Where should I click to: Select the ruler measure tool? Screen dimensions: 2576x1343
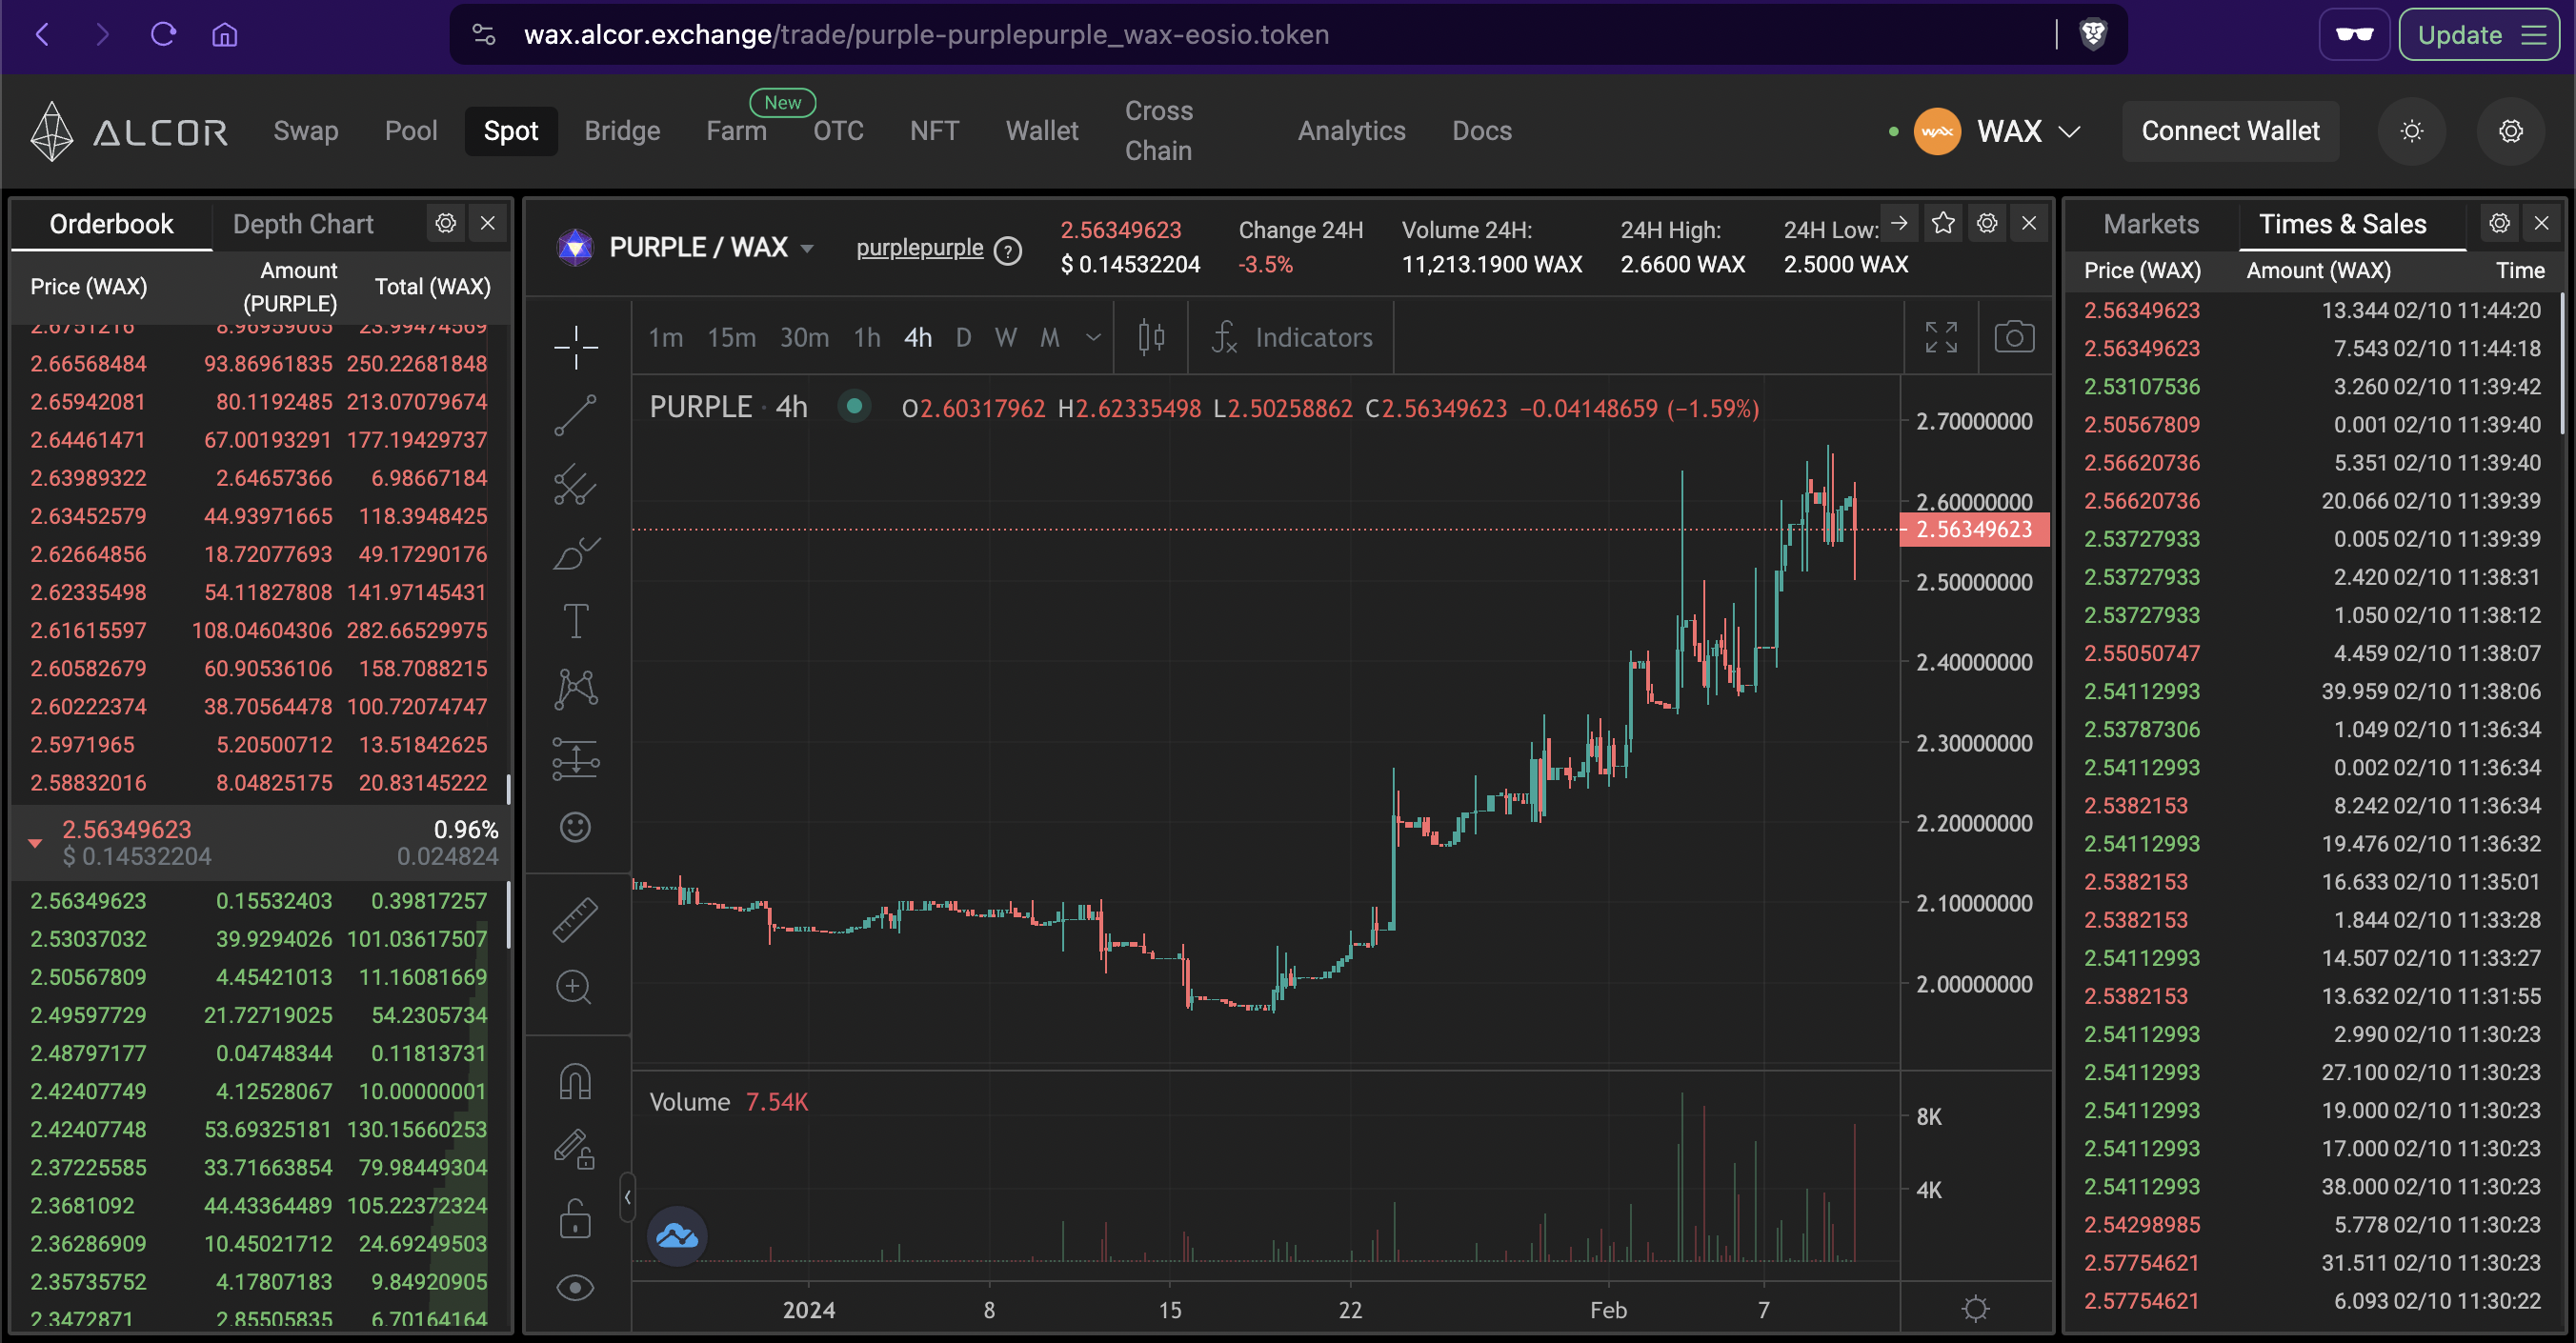tap(576, 920)
